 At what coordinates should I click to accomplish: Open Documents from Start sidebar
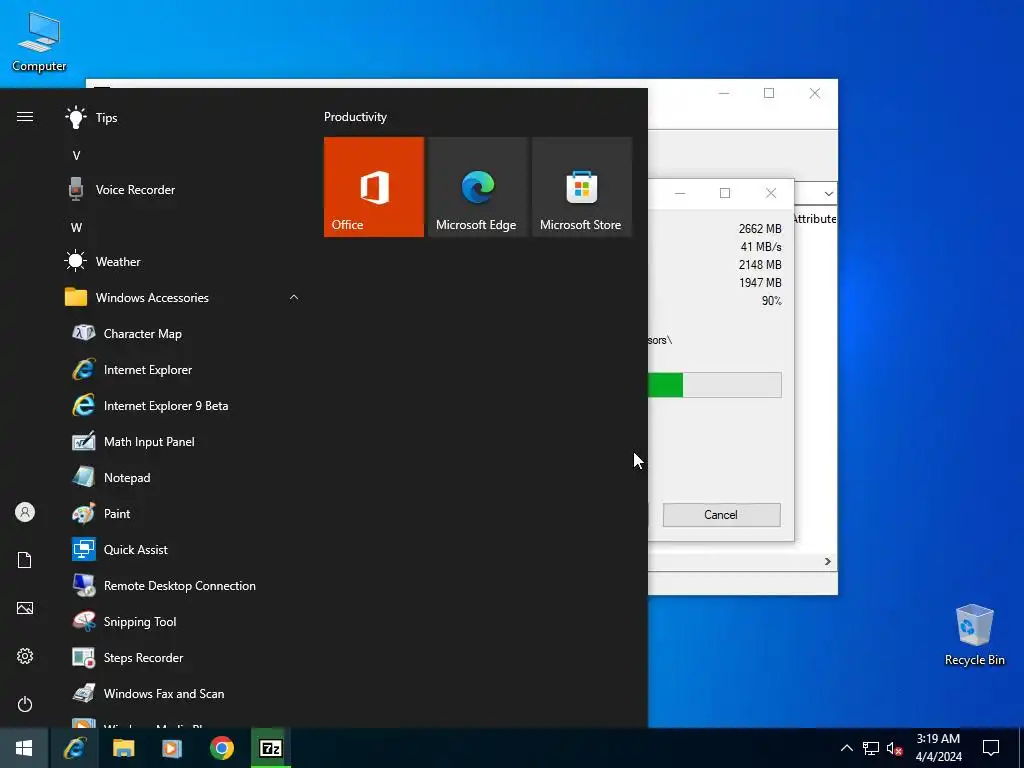tap(25, 560)
